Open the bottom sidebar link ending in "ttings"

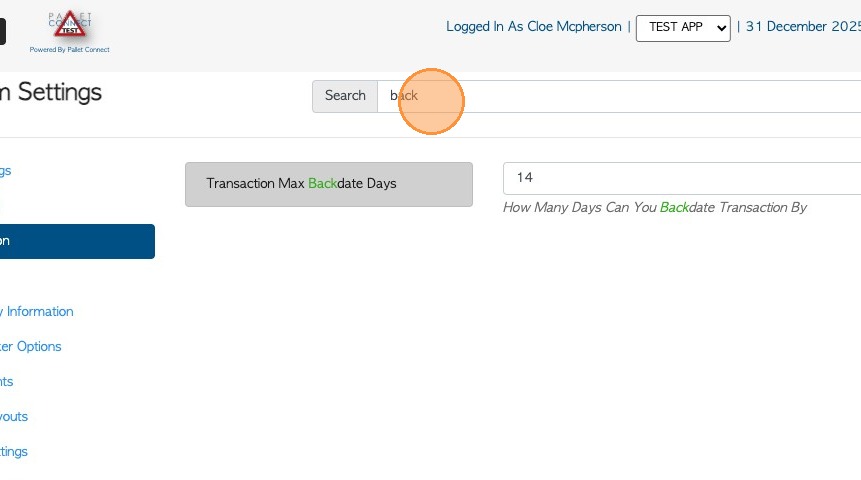point(14,452)
